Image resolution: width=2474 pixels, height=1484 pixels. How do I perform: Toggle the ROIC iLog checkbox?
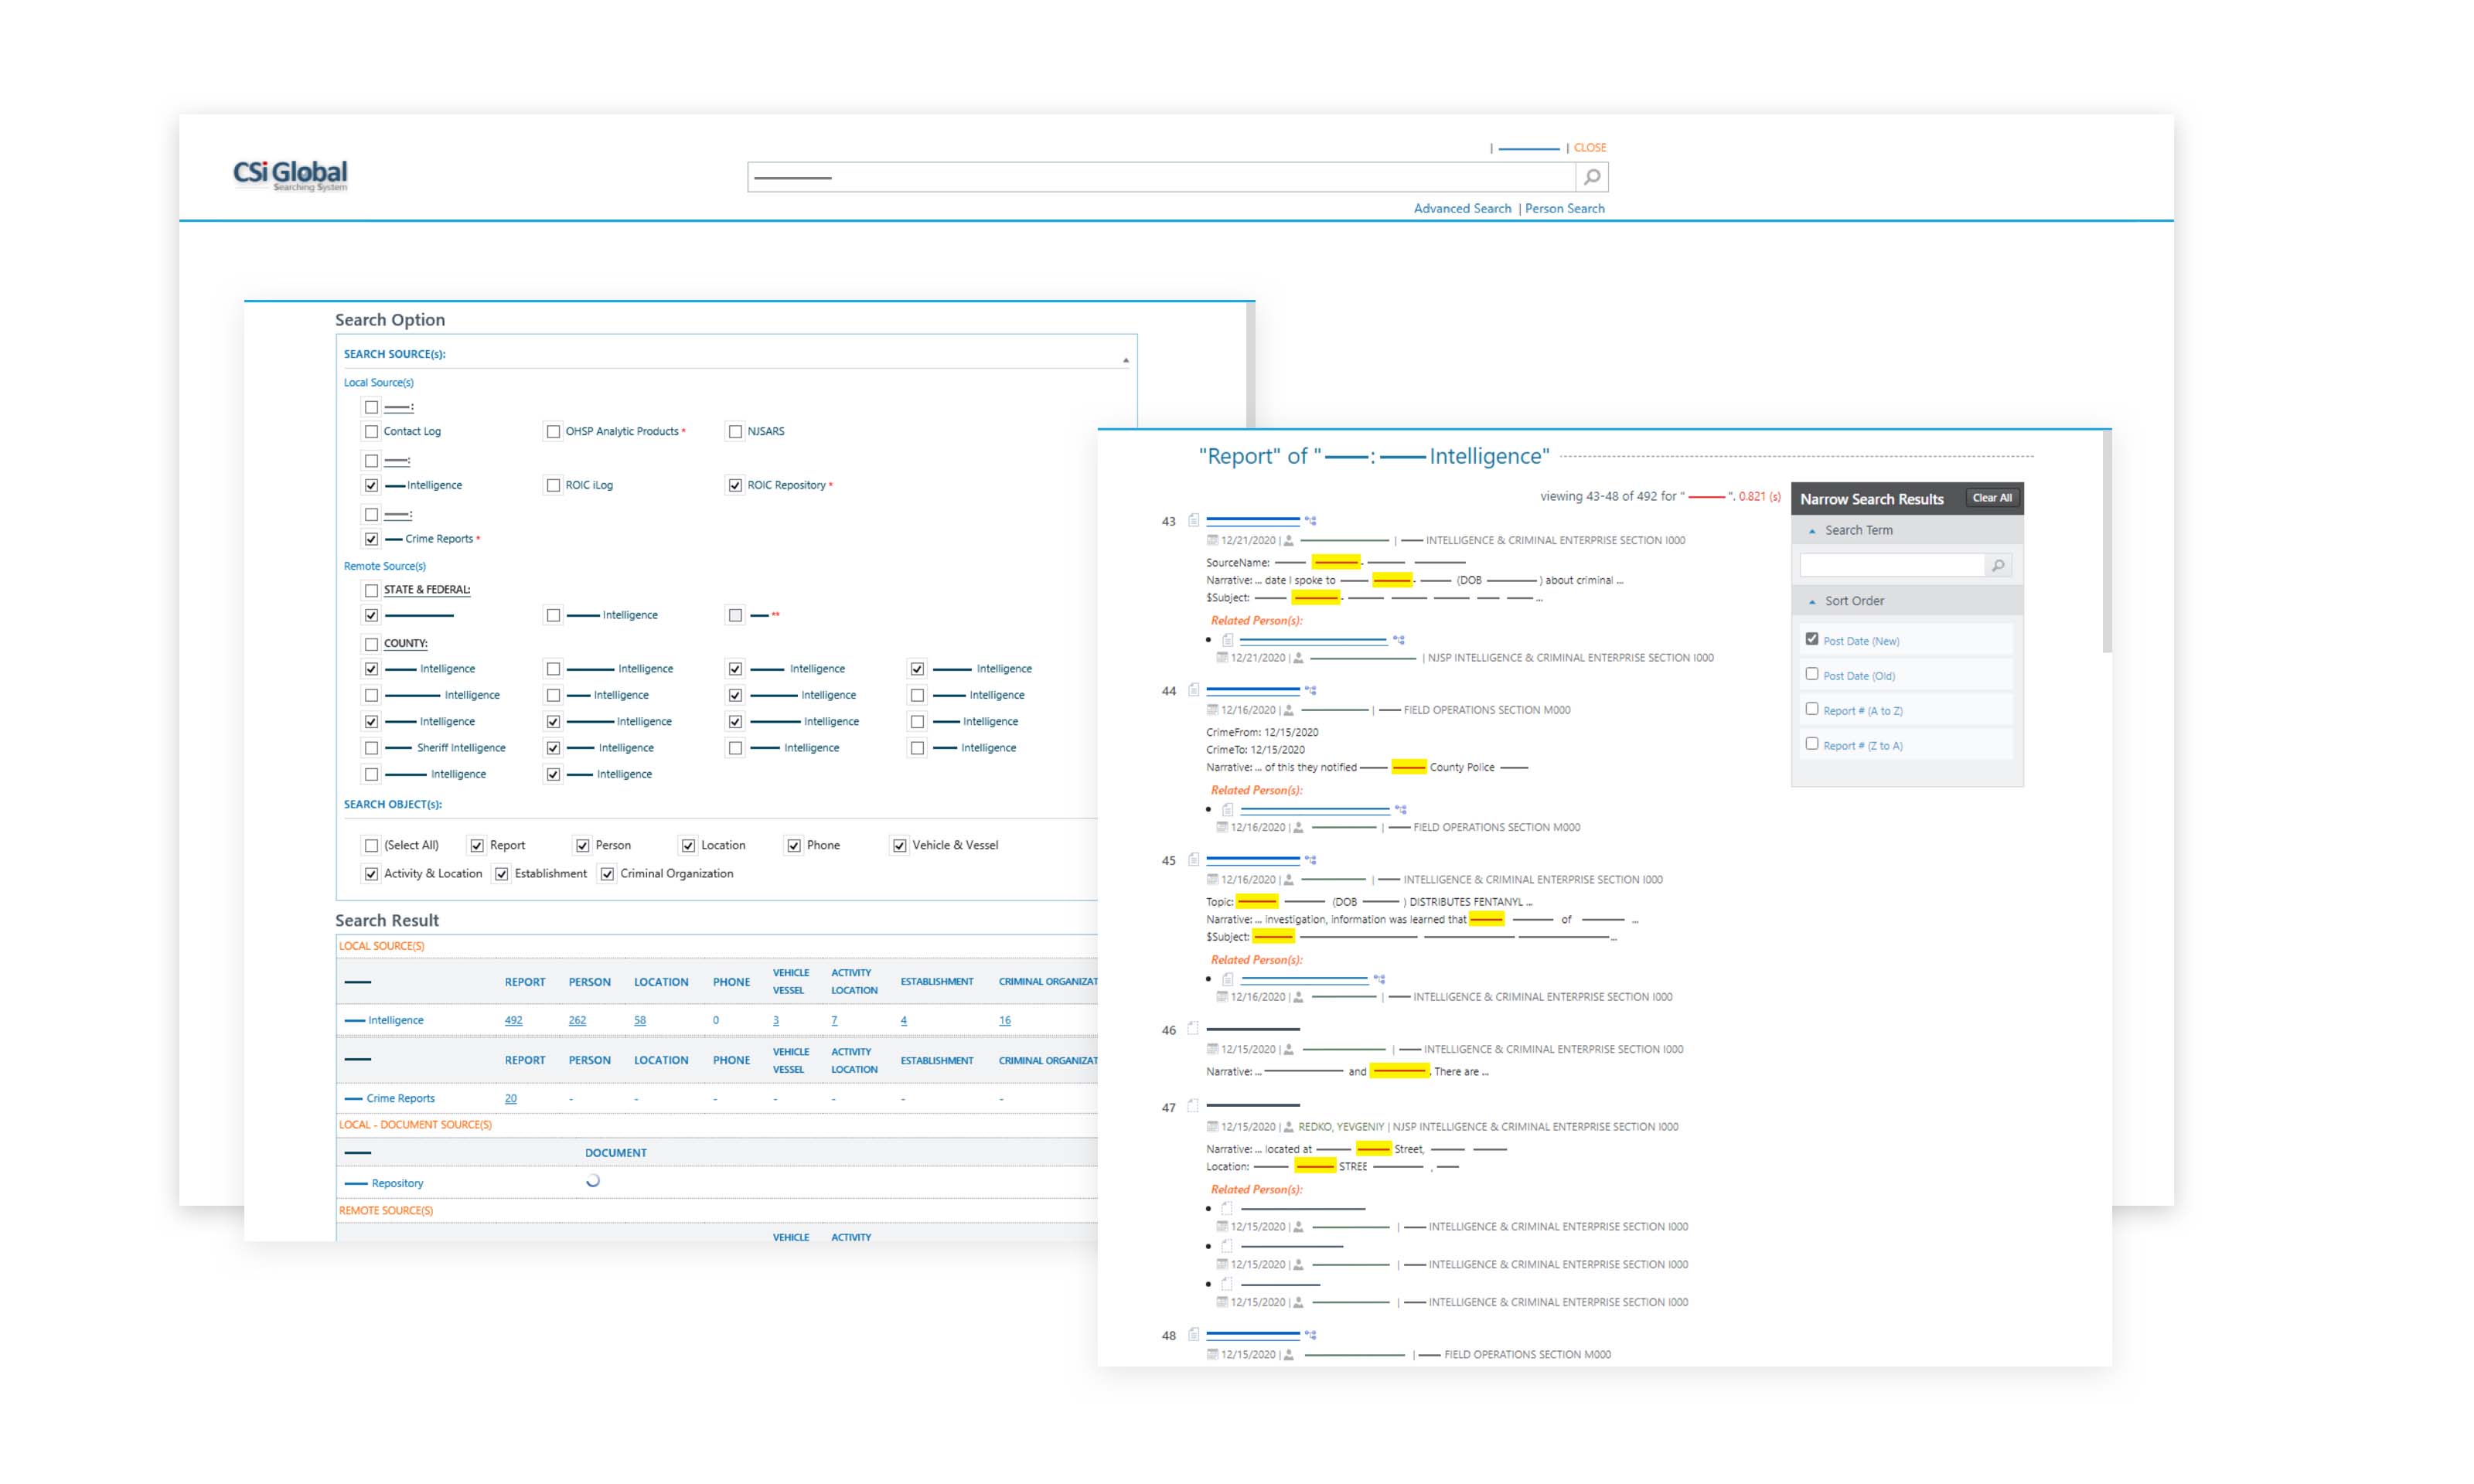[x=553, y=486]
